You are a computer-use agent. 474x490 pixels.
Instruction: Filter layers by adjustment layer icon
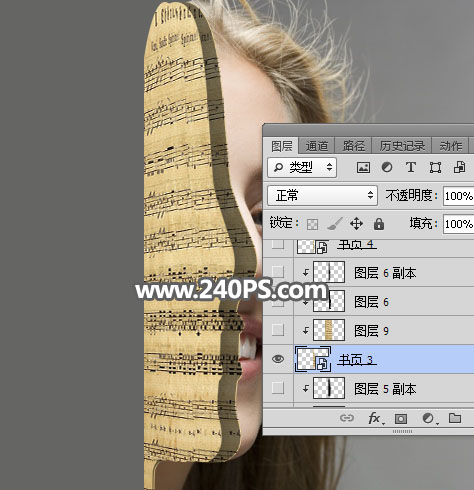387,167
